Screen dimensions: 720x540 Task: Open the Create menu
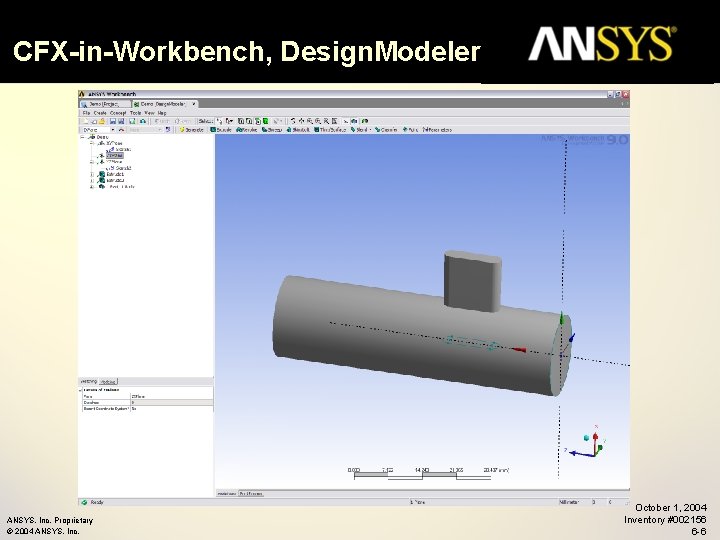coord(100,113)
